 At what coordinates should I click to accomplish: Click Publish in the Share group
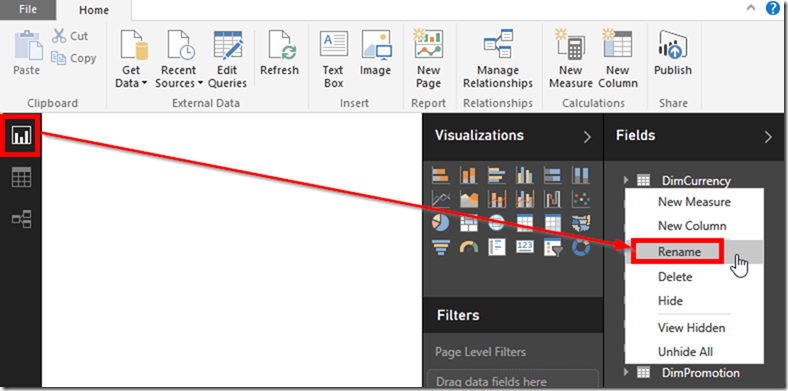tap(673, 53)
